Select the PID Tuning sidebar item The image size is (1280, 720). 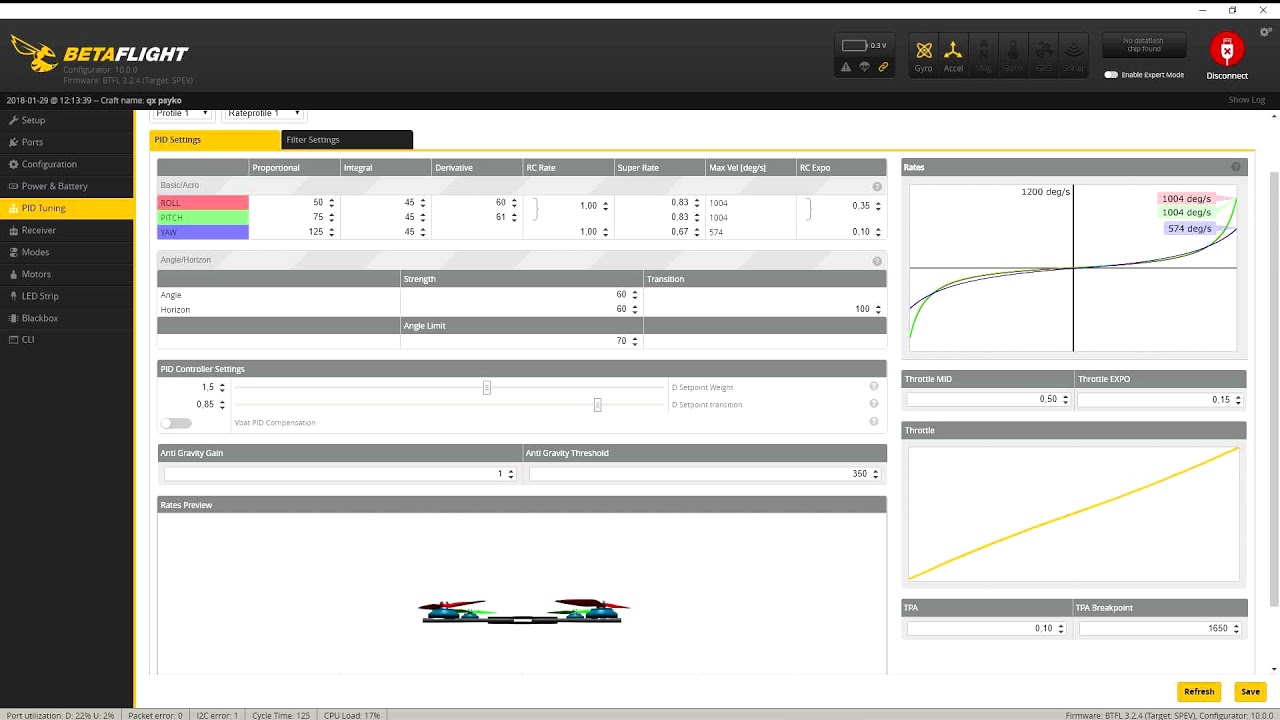[x=66, y=208]
